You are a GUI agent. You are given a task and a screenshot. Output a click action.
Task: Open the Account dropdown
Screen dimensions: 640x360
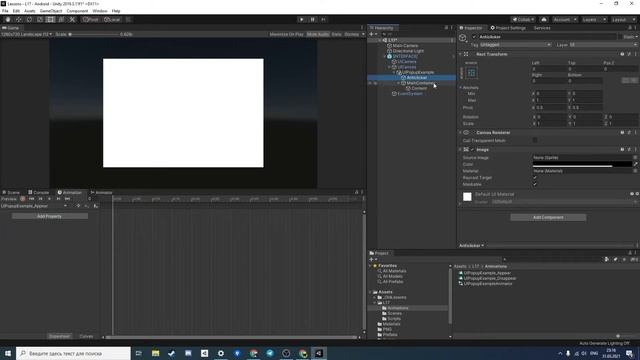tap(565, 20)
